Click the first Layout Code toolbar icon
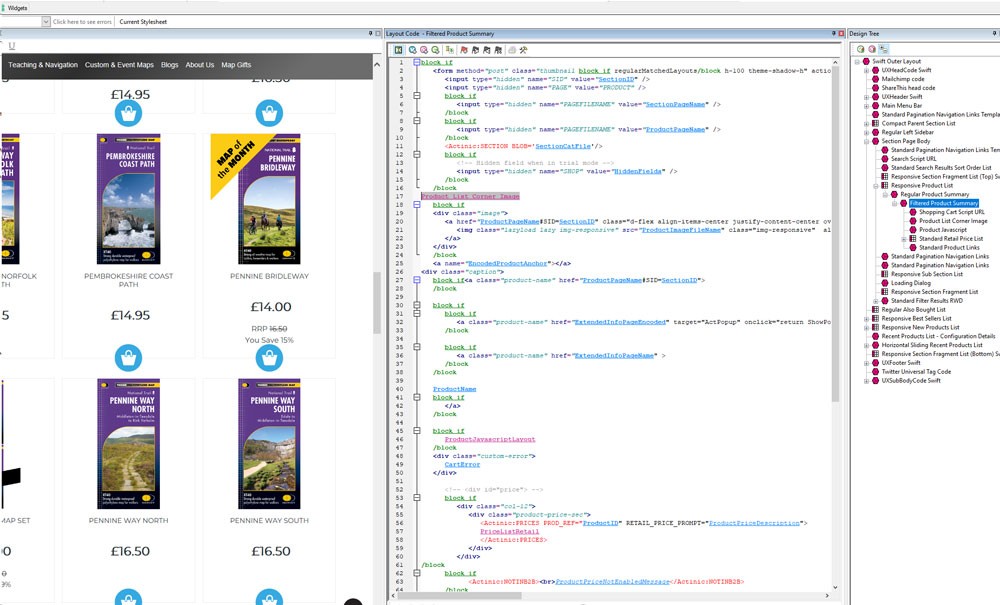Viewport: 1000px width, 605px height. 398,49
